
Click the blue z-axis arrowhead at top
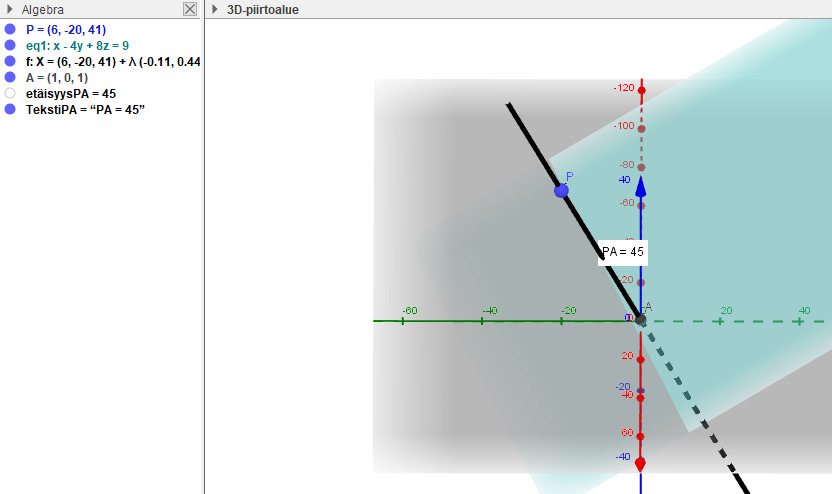click(x=641, y=186)
